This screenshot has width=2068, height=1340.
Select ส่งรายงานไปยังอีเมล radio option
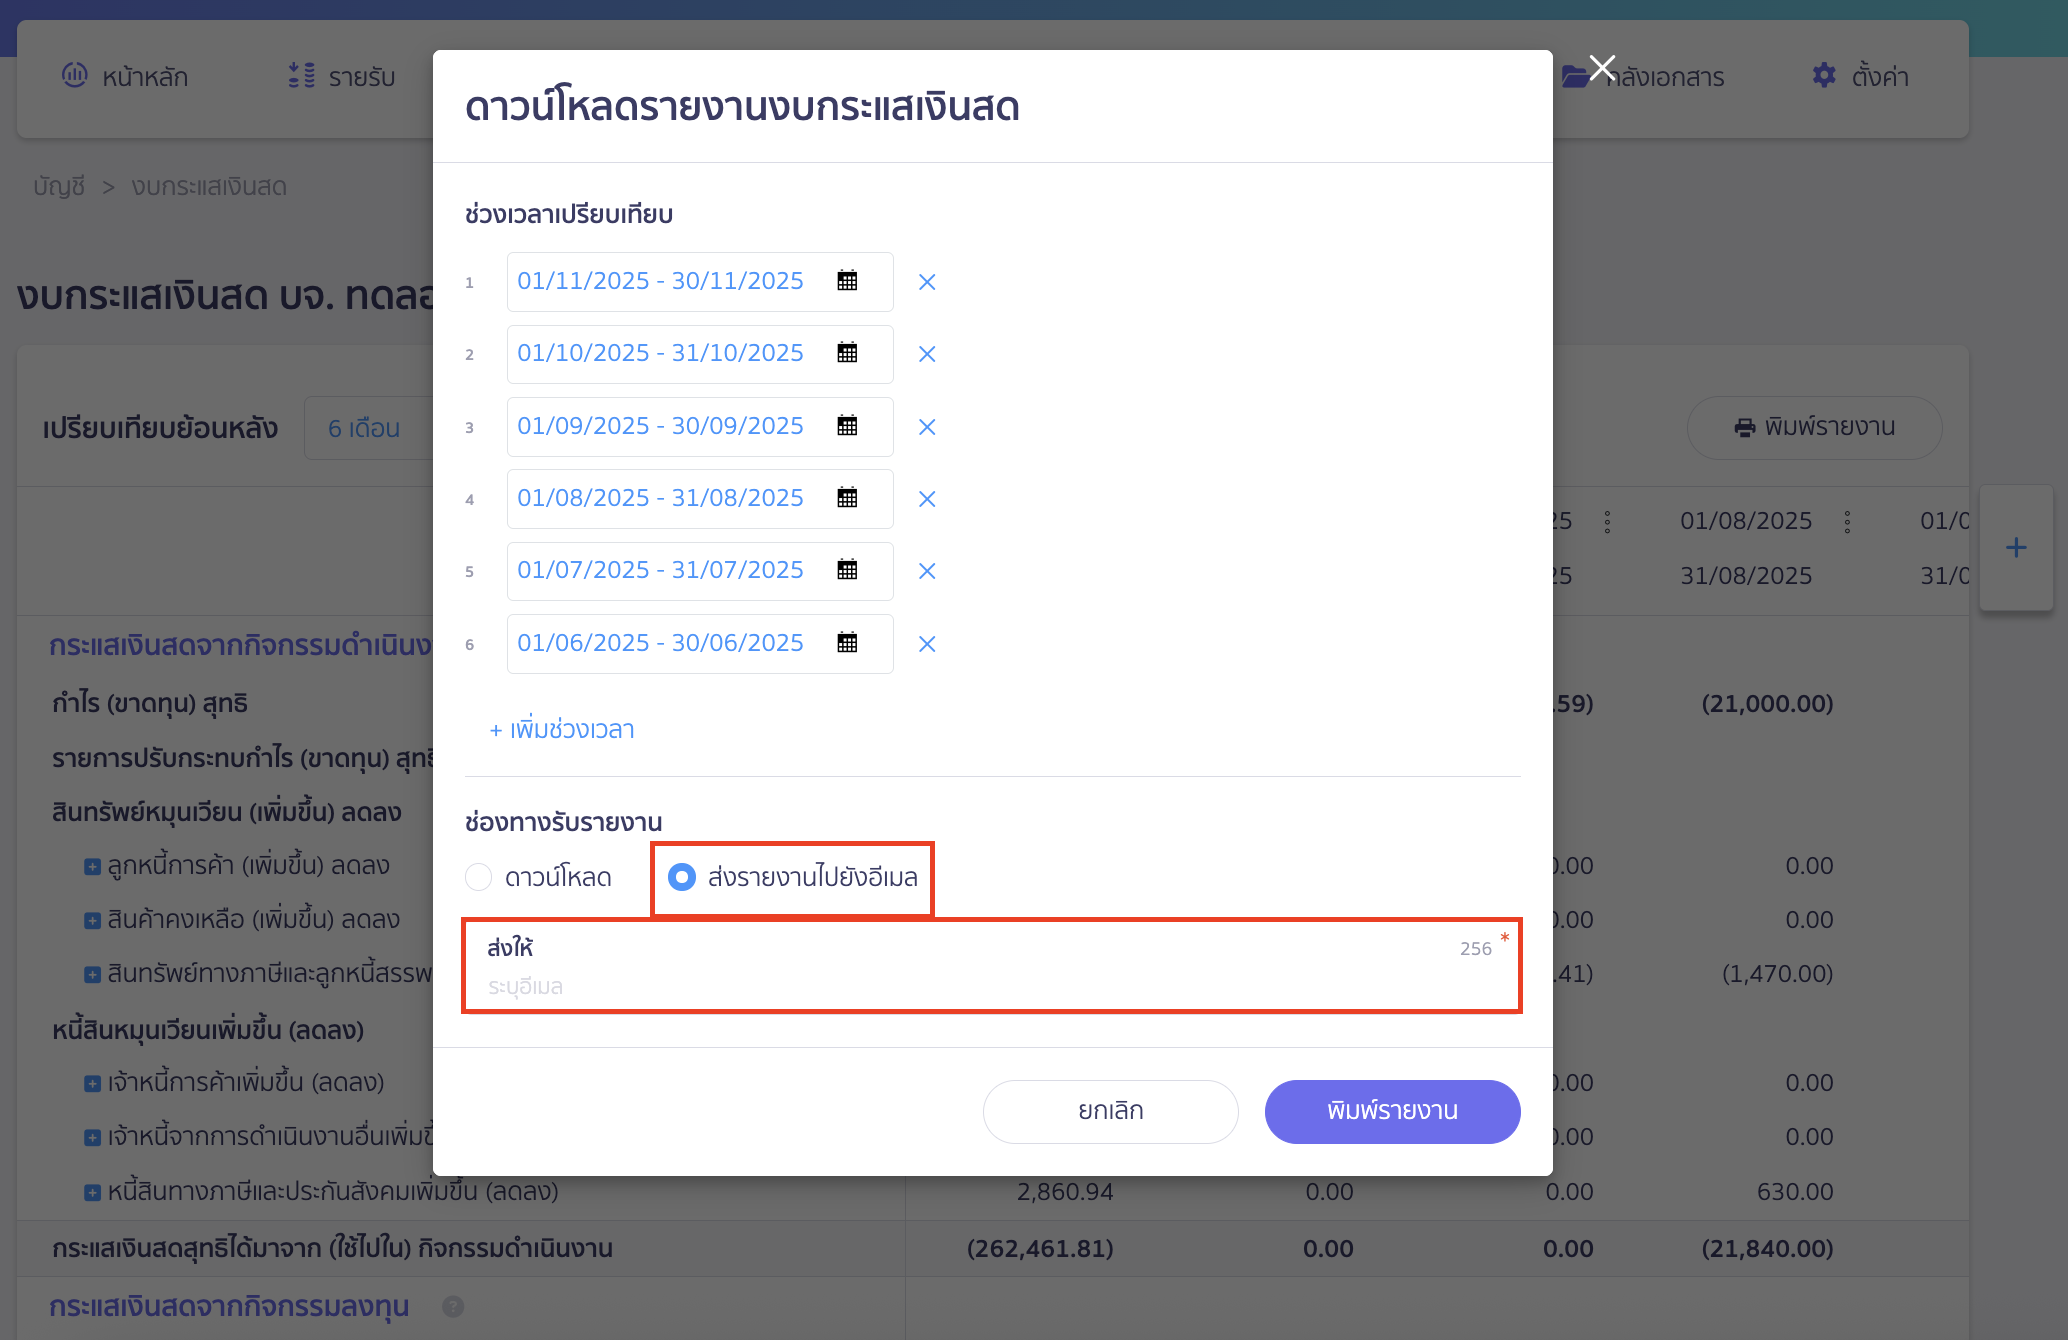pyautogui.click(x=682, y=877)
